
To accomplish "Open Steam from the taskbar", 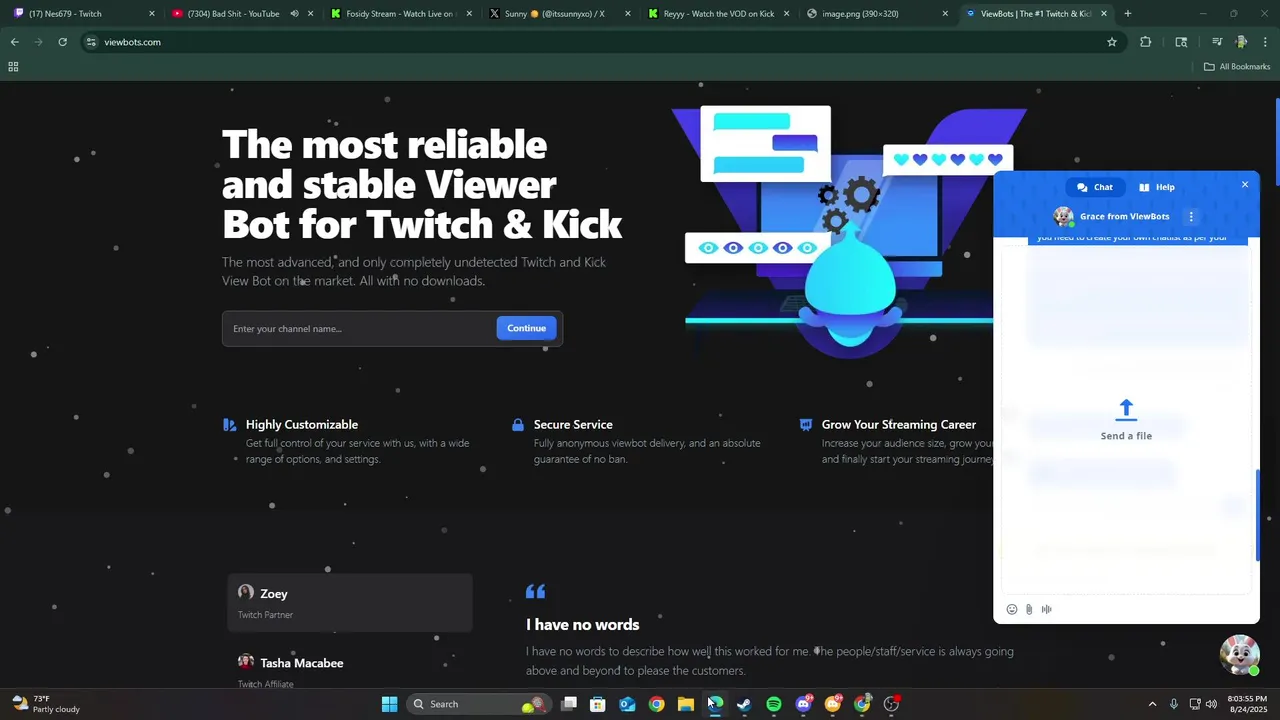I will (744, 704).
